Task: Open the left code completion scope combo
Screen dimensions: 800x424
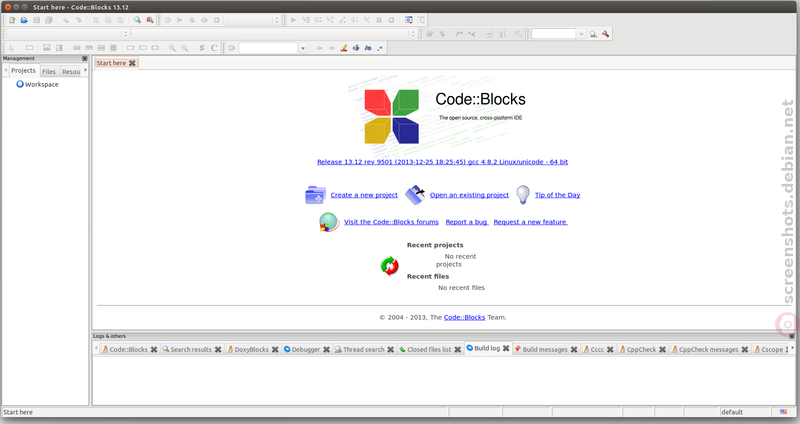Action: tap(67, 34)
